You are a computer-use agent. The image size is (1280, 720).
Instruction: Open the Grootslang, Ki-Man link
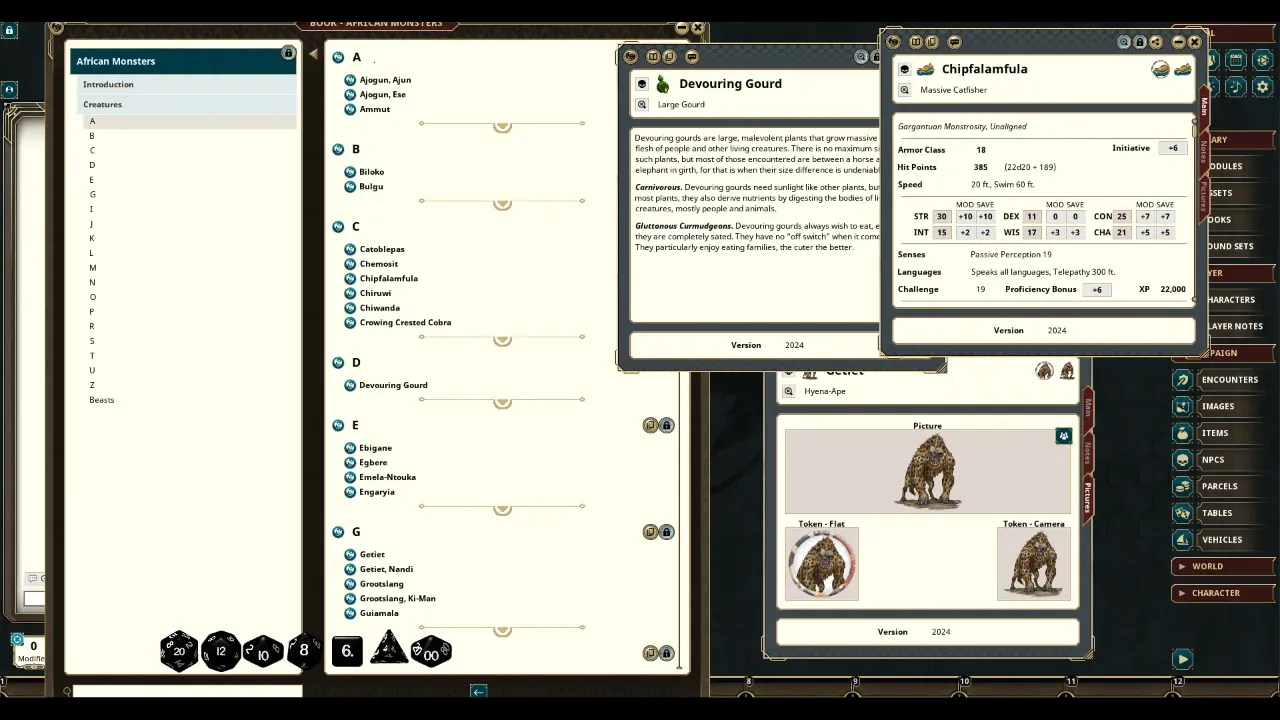397,598
